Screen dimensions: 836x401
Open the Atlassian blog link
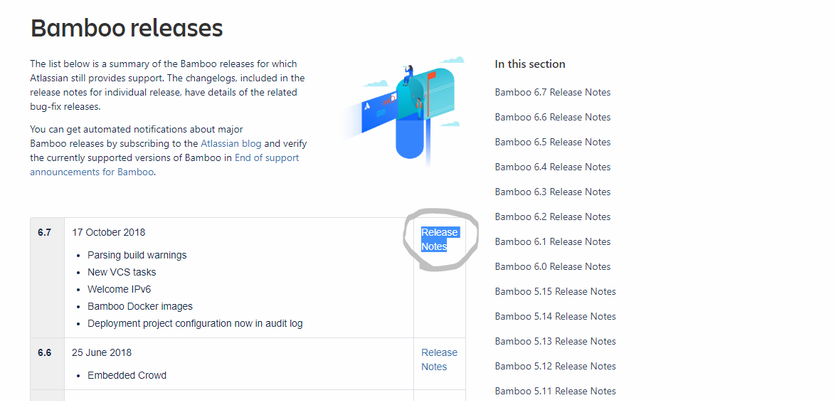click(x=231, y=143)
